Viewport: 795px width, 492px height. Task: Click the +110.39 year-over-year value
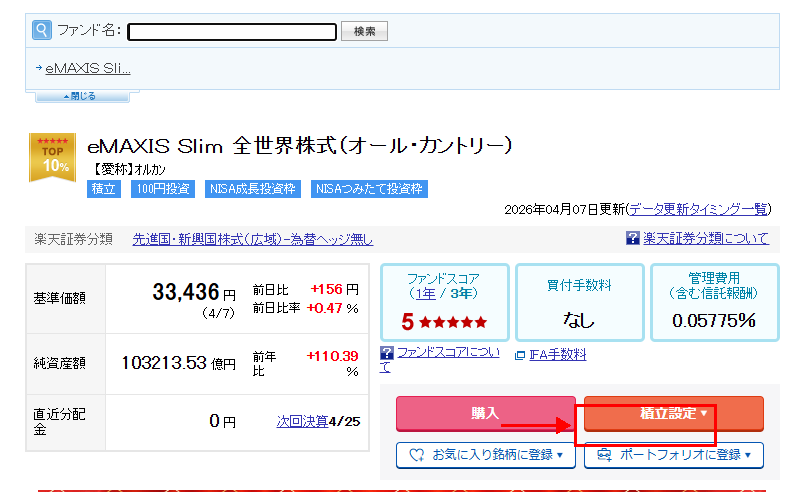click(x=333, y=356)
